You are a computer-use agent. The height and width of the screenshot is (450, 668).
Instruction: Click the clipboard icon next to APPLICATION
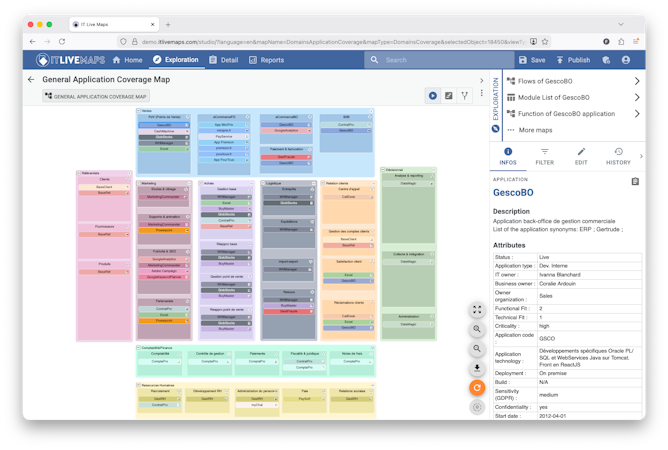pos(635,182)
